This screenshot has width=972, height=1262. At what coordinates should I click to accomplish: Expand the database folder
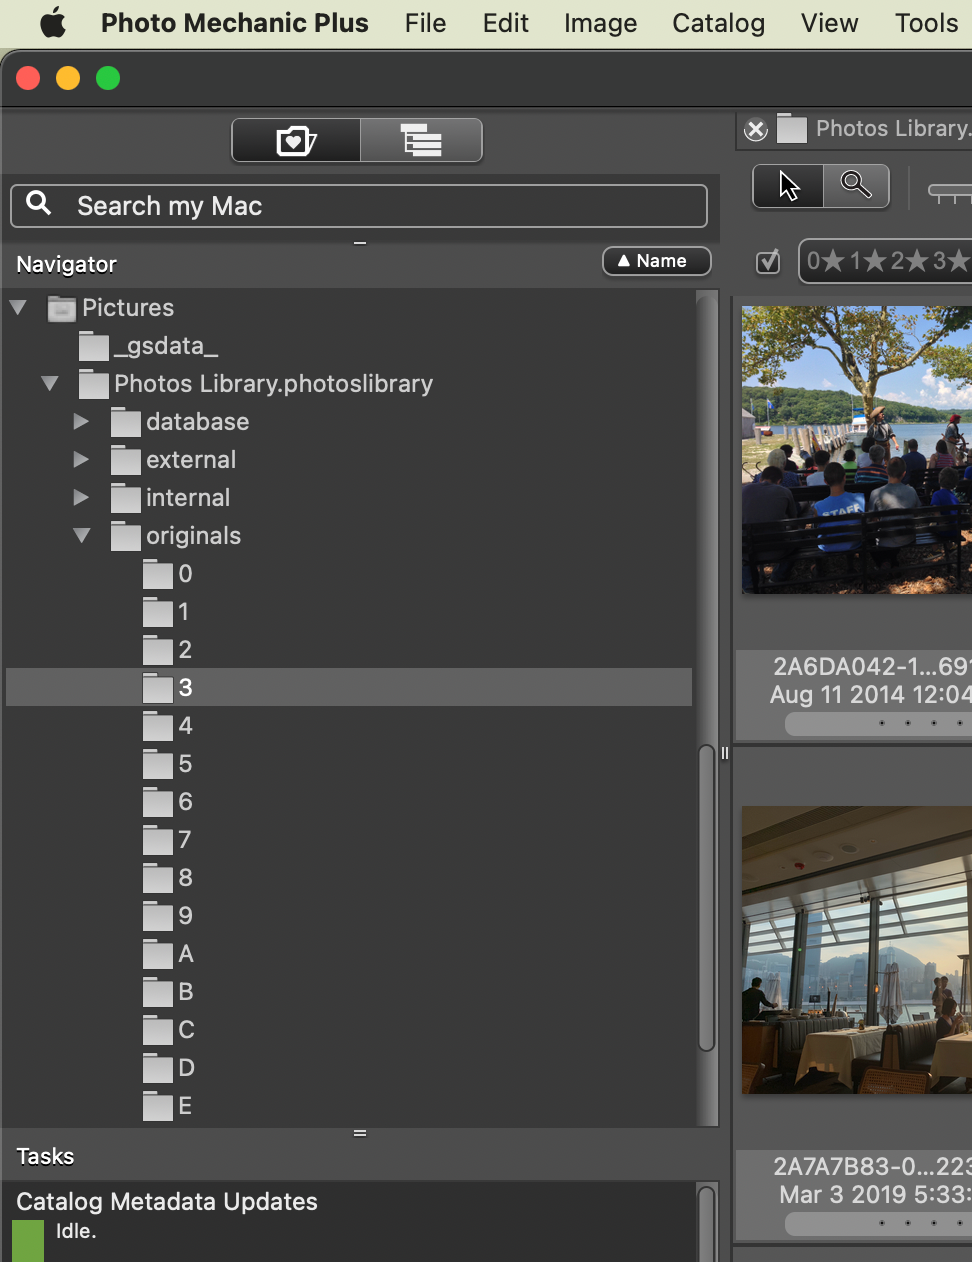(x=82, y=422)
